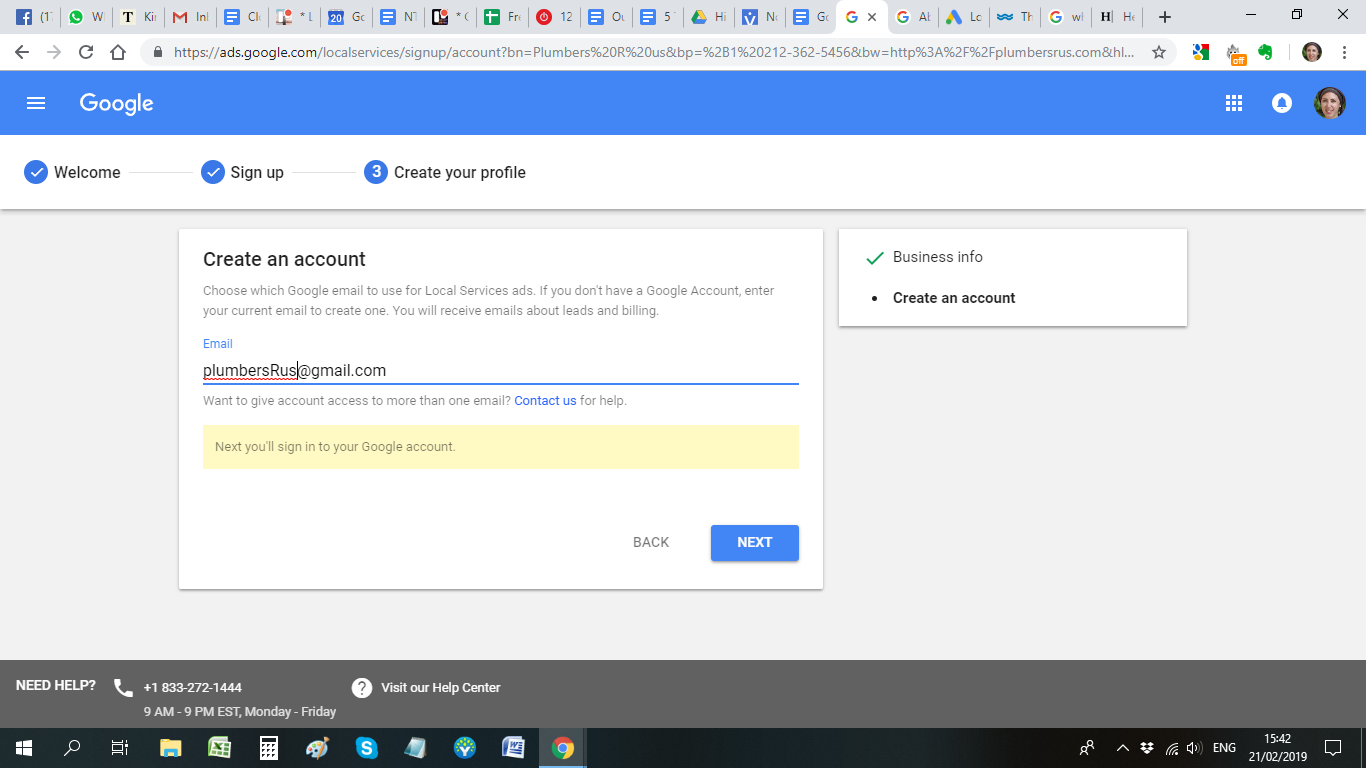The height and width of the screenshot is (768, 1366).
Task: Open a new browser tab
Action: [x=1164, y=17]
